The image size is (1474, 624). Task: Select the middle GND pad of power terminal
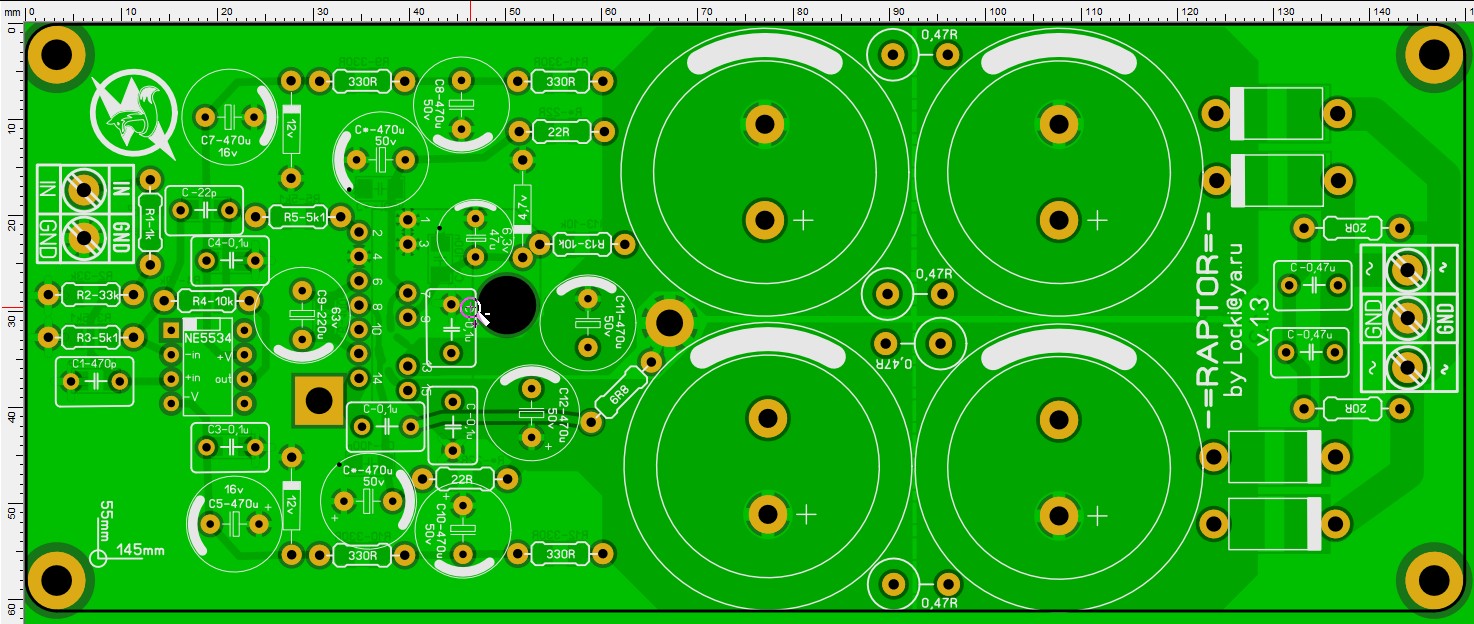click(1408, 317)
